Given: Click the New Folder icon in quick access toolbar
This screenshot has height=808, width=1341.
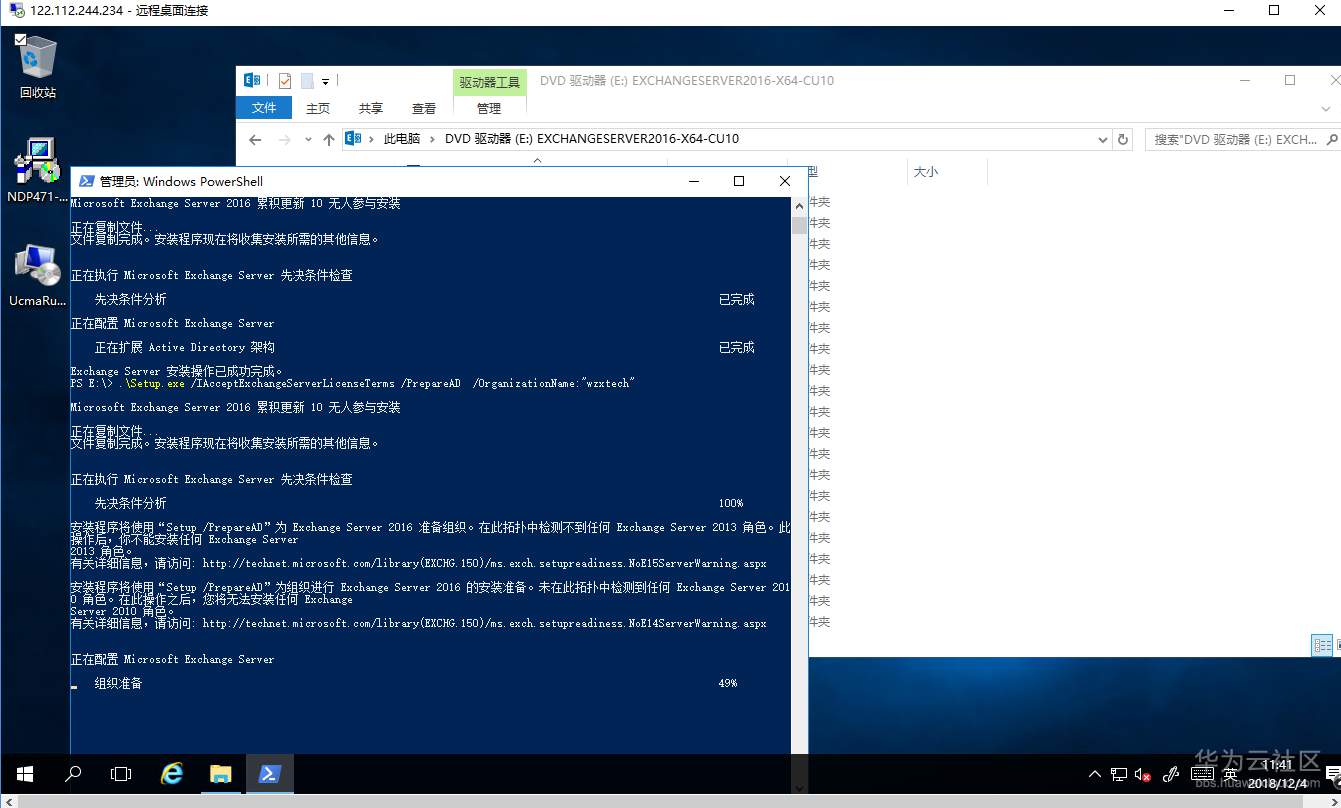Looking at the screenshot, I should (307, 81).
